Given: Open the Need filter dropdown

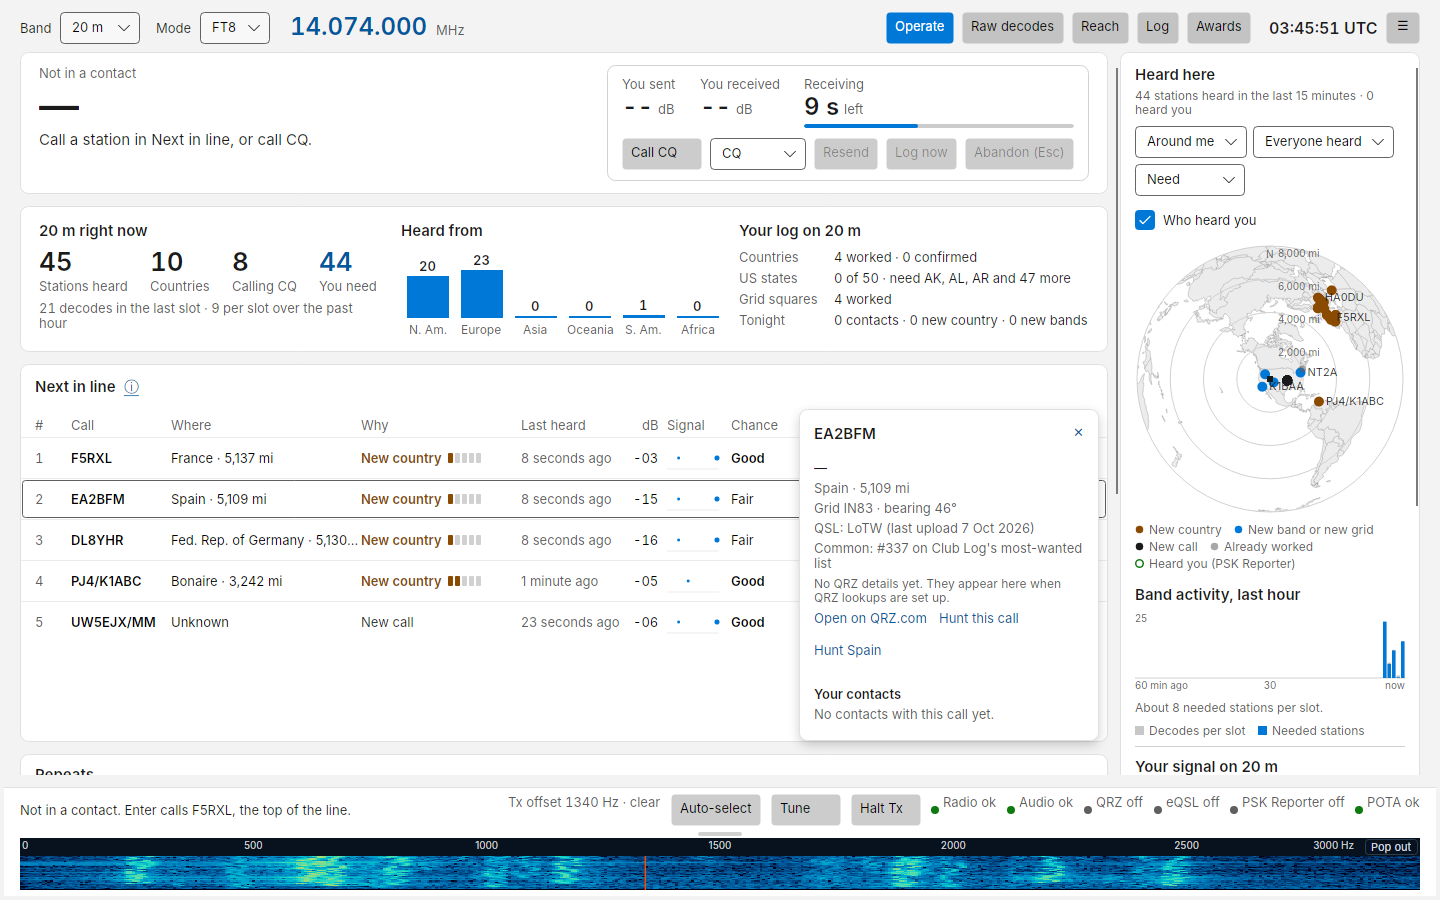Looking at the screenshot, I should tap(1190, 180).
